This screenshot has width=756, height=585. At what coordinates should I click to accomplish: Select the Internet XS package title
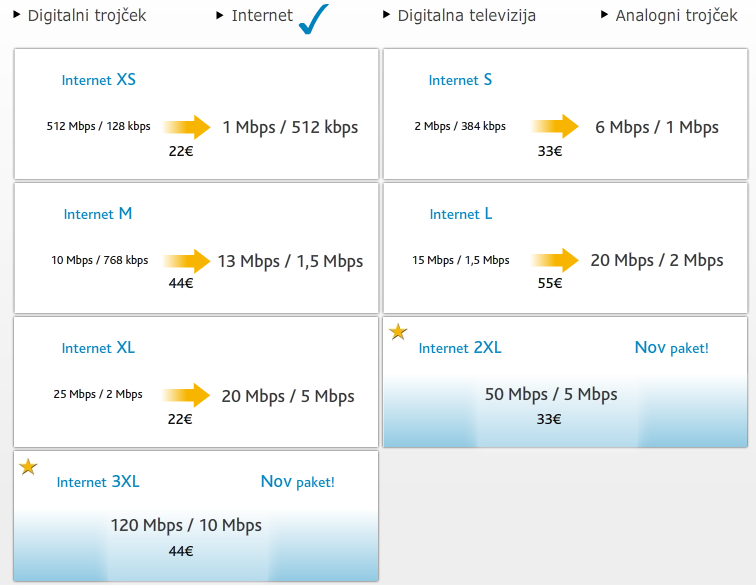click(99, 80)
